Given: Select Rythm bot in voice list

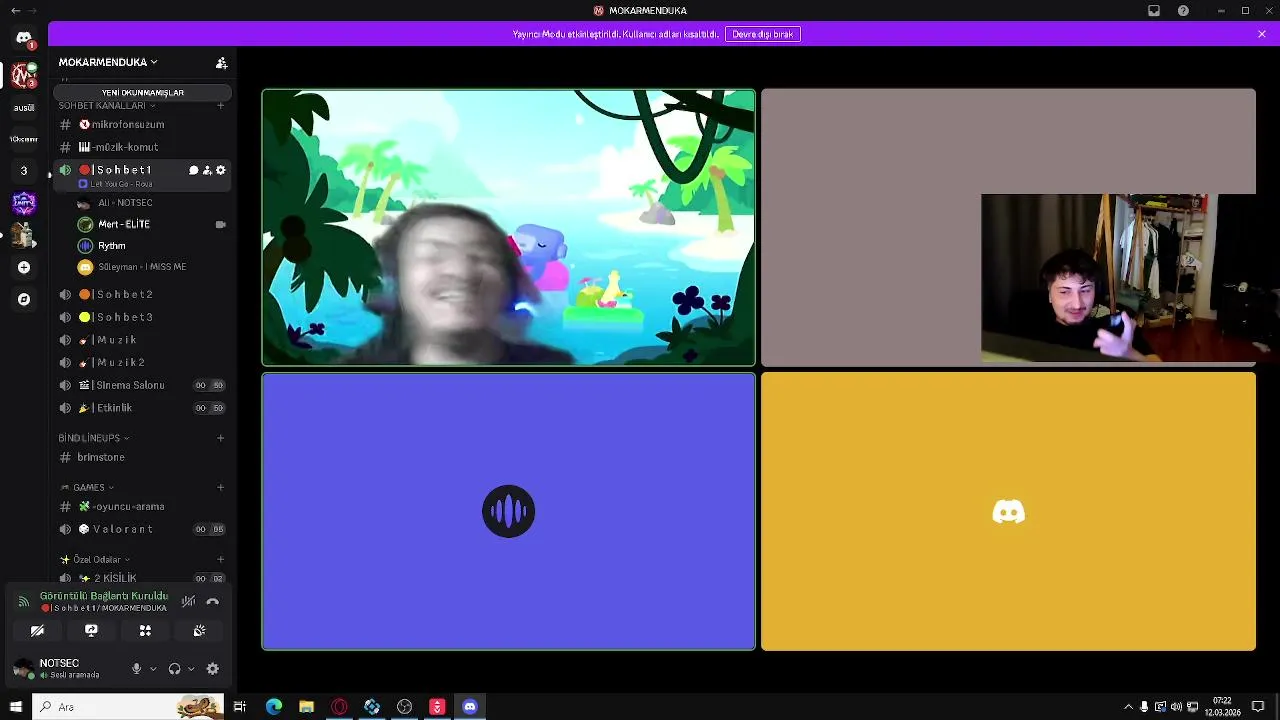Looking at the screenshot, I should point(152,246).
